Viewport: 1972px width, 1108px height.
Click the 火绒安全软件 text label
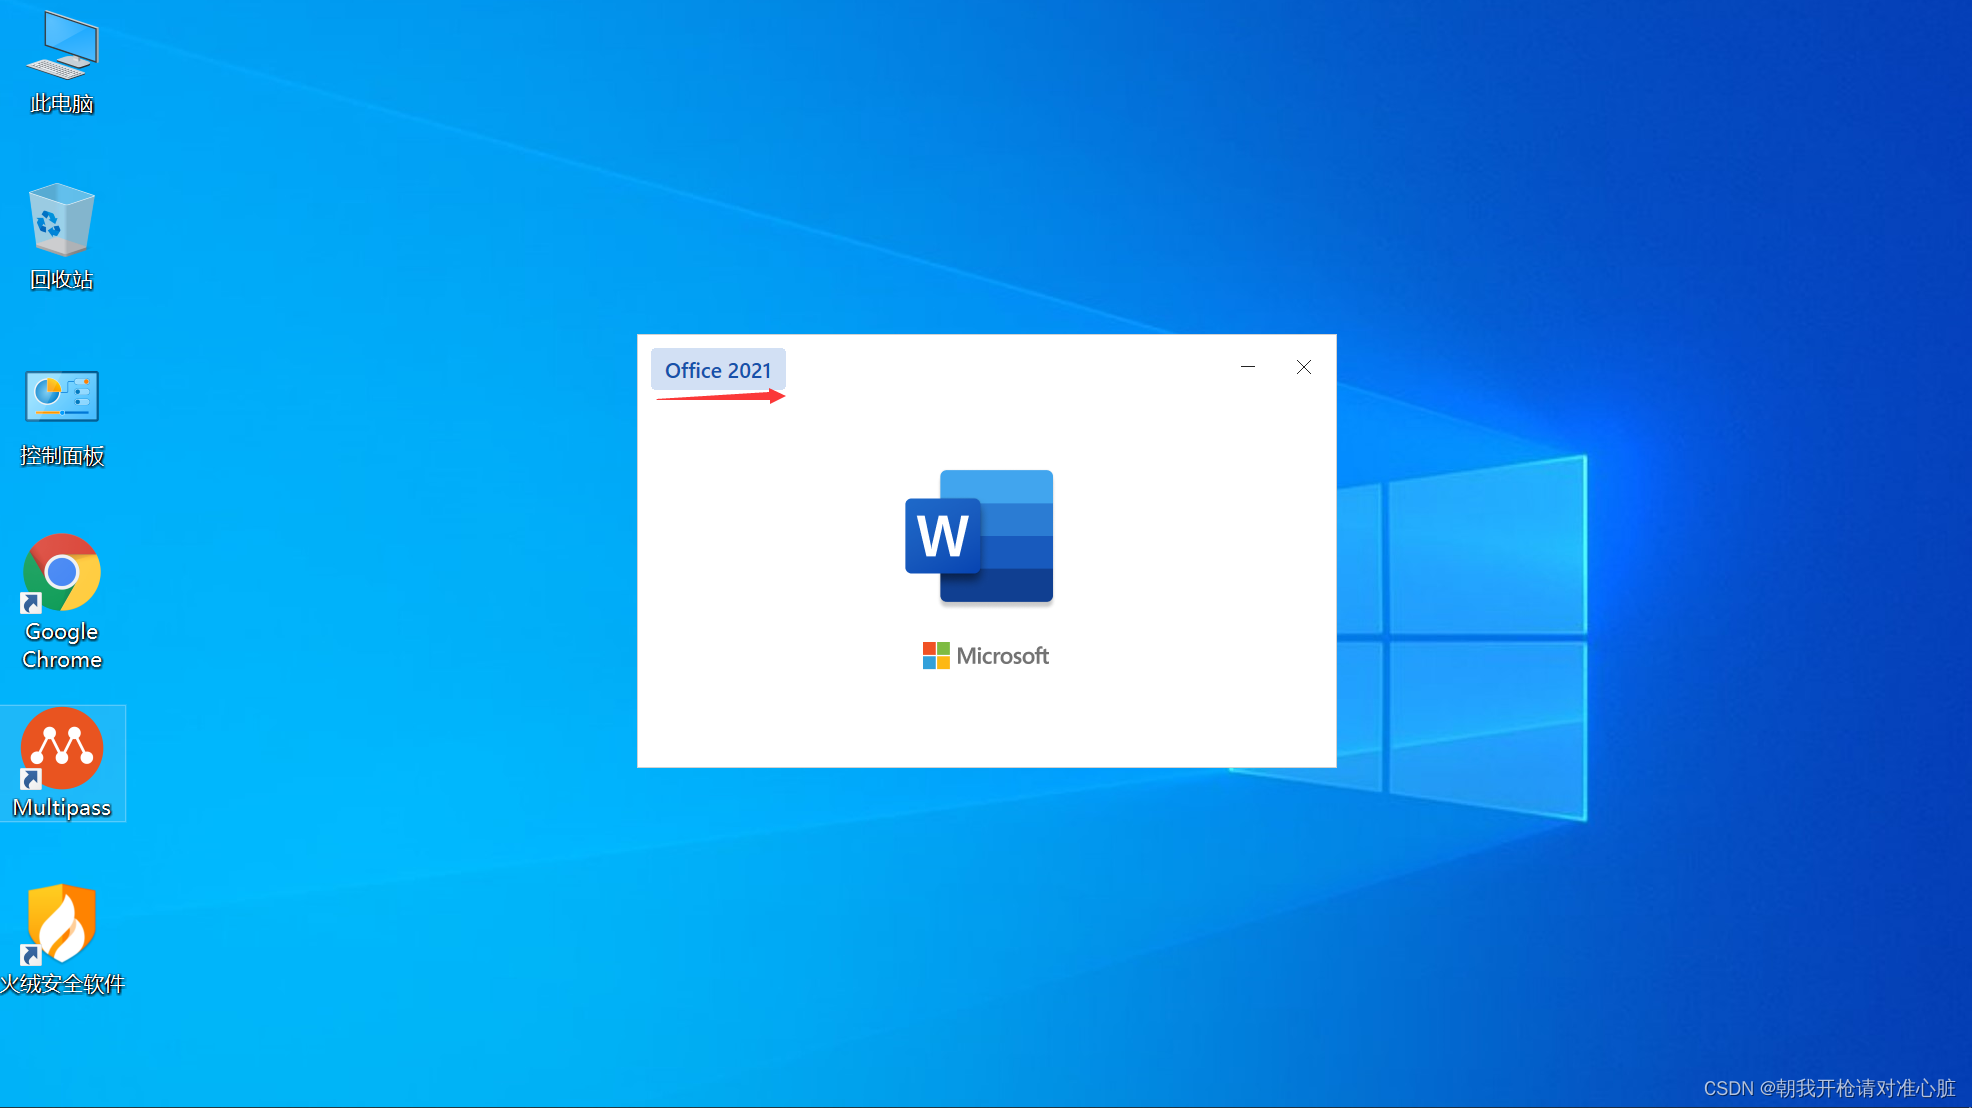point(62,984)
